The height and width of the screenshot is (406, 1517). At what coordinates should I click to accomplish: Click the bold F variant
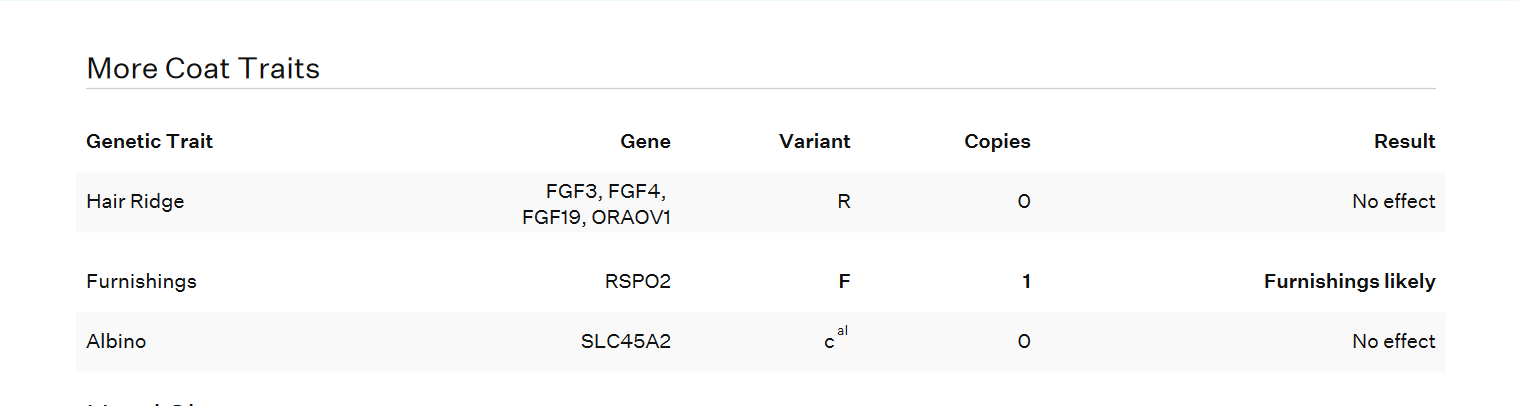click(x=844, y=281)
